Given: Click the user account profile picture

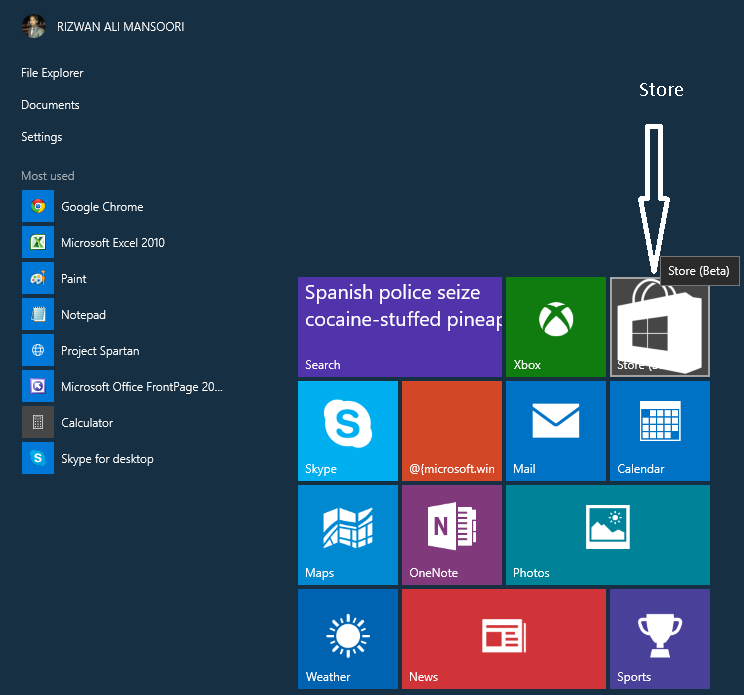Looking at the screenshot, I should [x=34, y=26].
